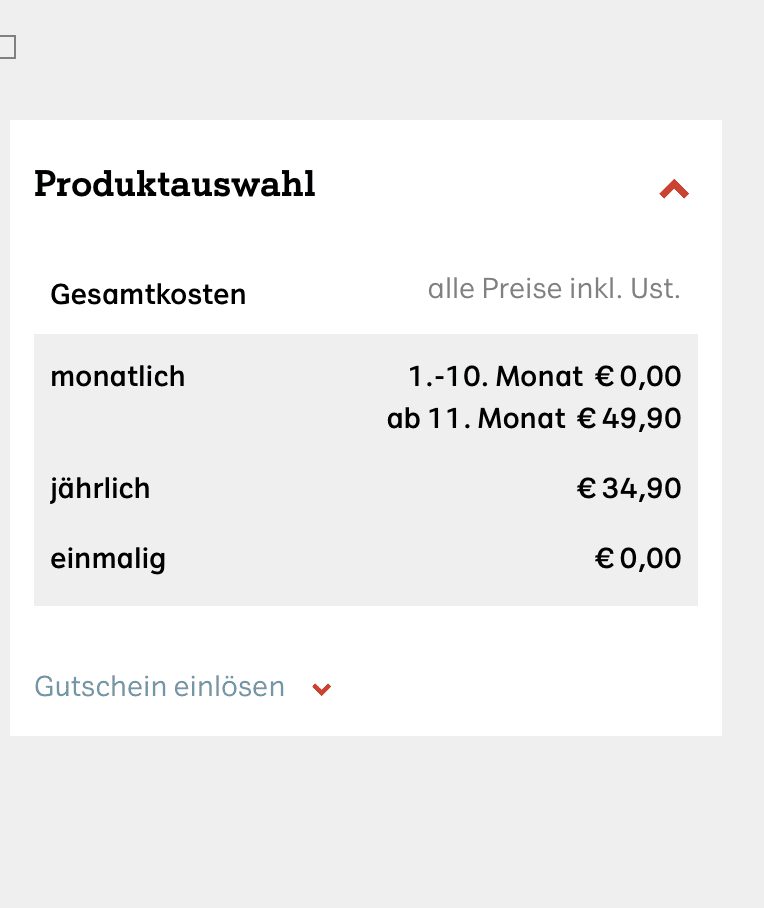The height and width of the screenshot is (908, 764).
Task: Click the jährlich row label
Action: tap(100, 489)
